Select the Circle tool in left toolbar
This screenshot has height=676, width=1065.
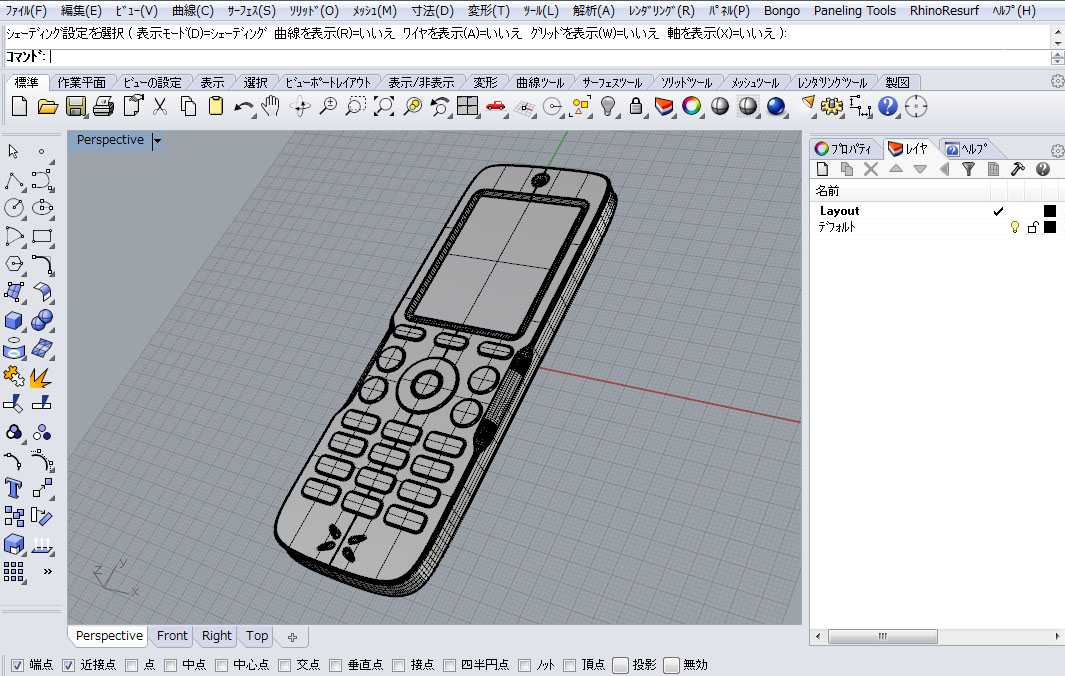tap(14, 208)
